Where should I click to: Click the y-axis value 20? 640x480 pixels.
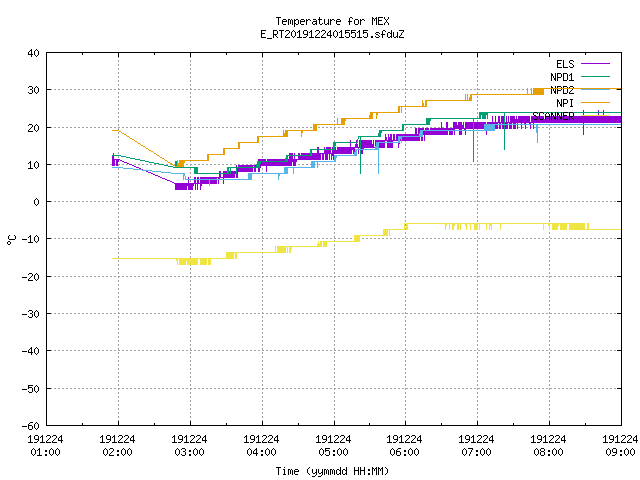point(33,128)
